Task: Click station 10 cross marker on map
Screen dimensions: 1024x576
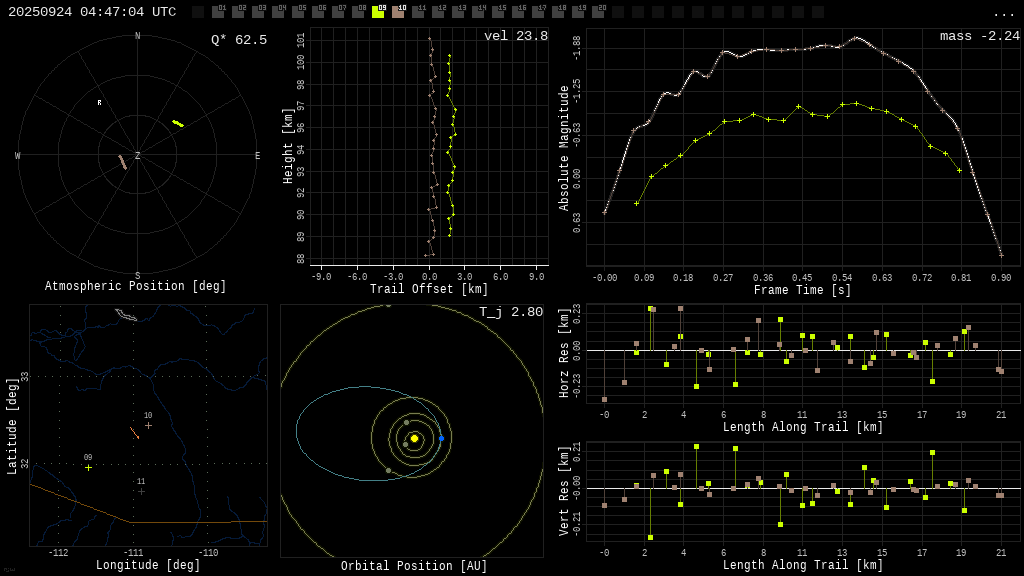Action: (x=148, y=425)
